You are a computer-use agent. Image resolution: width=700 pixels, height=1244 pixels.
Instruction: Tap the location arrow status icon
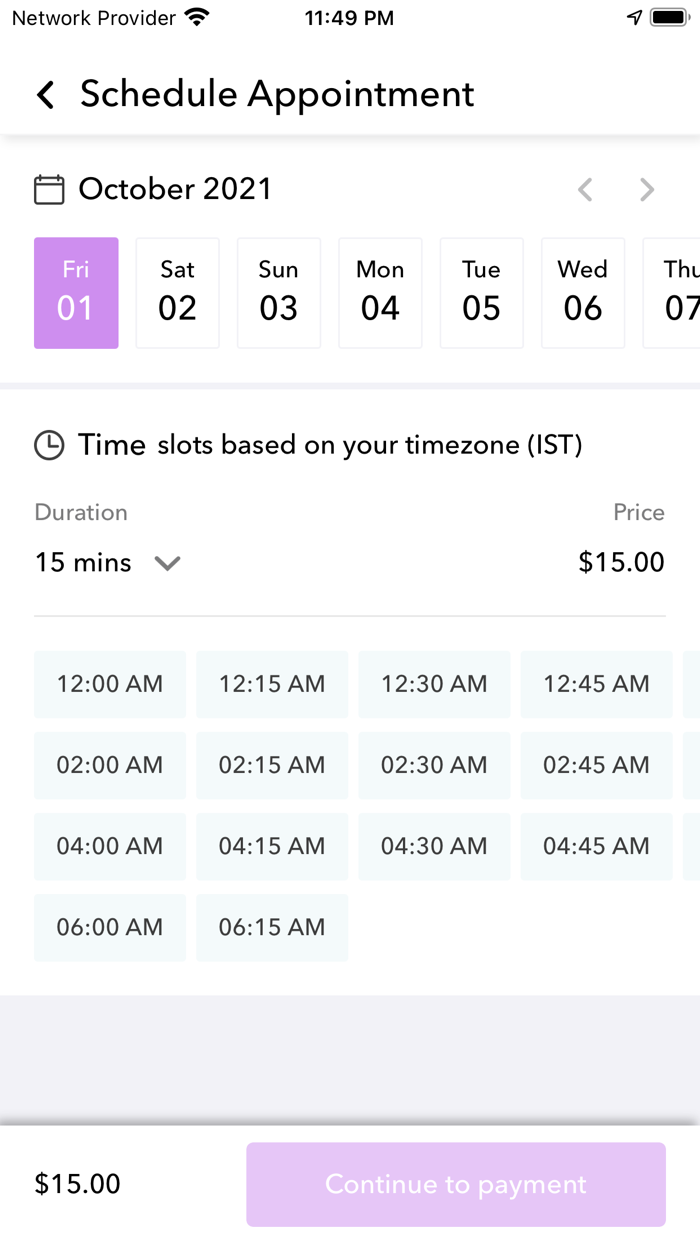coord(634,18)
